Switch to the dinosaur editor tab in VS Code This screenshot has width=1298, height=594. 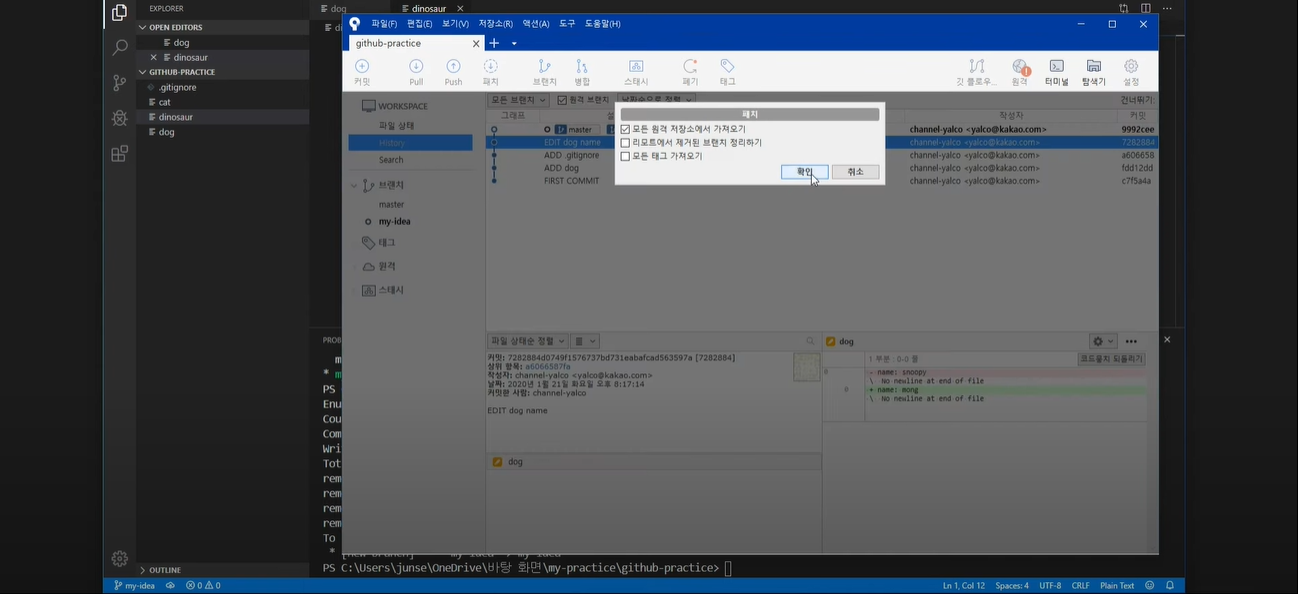coord(430,9)
